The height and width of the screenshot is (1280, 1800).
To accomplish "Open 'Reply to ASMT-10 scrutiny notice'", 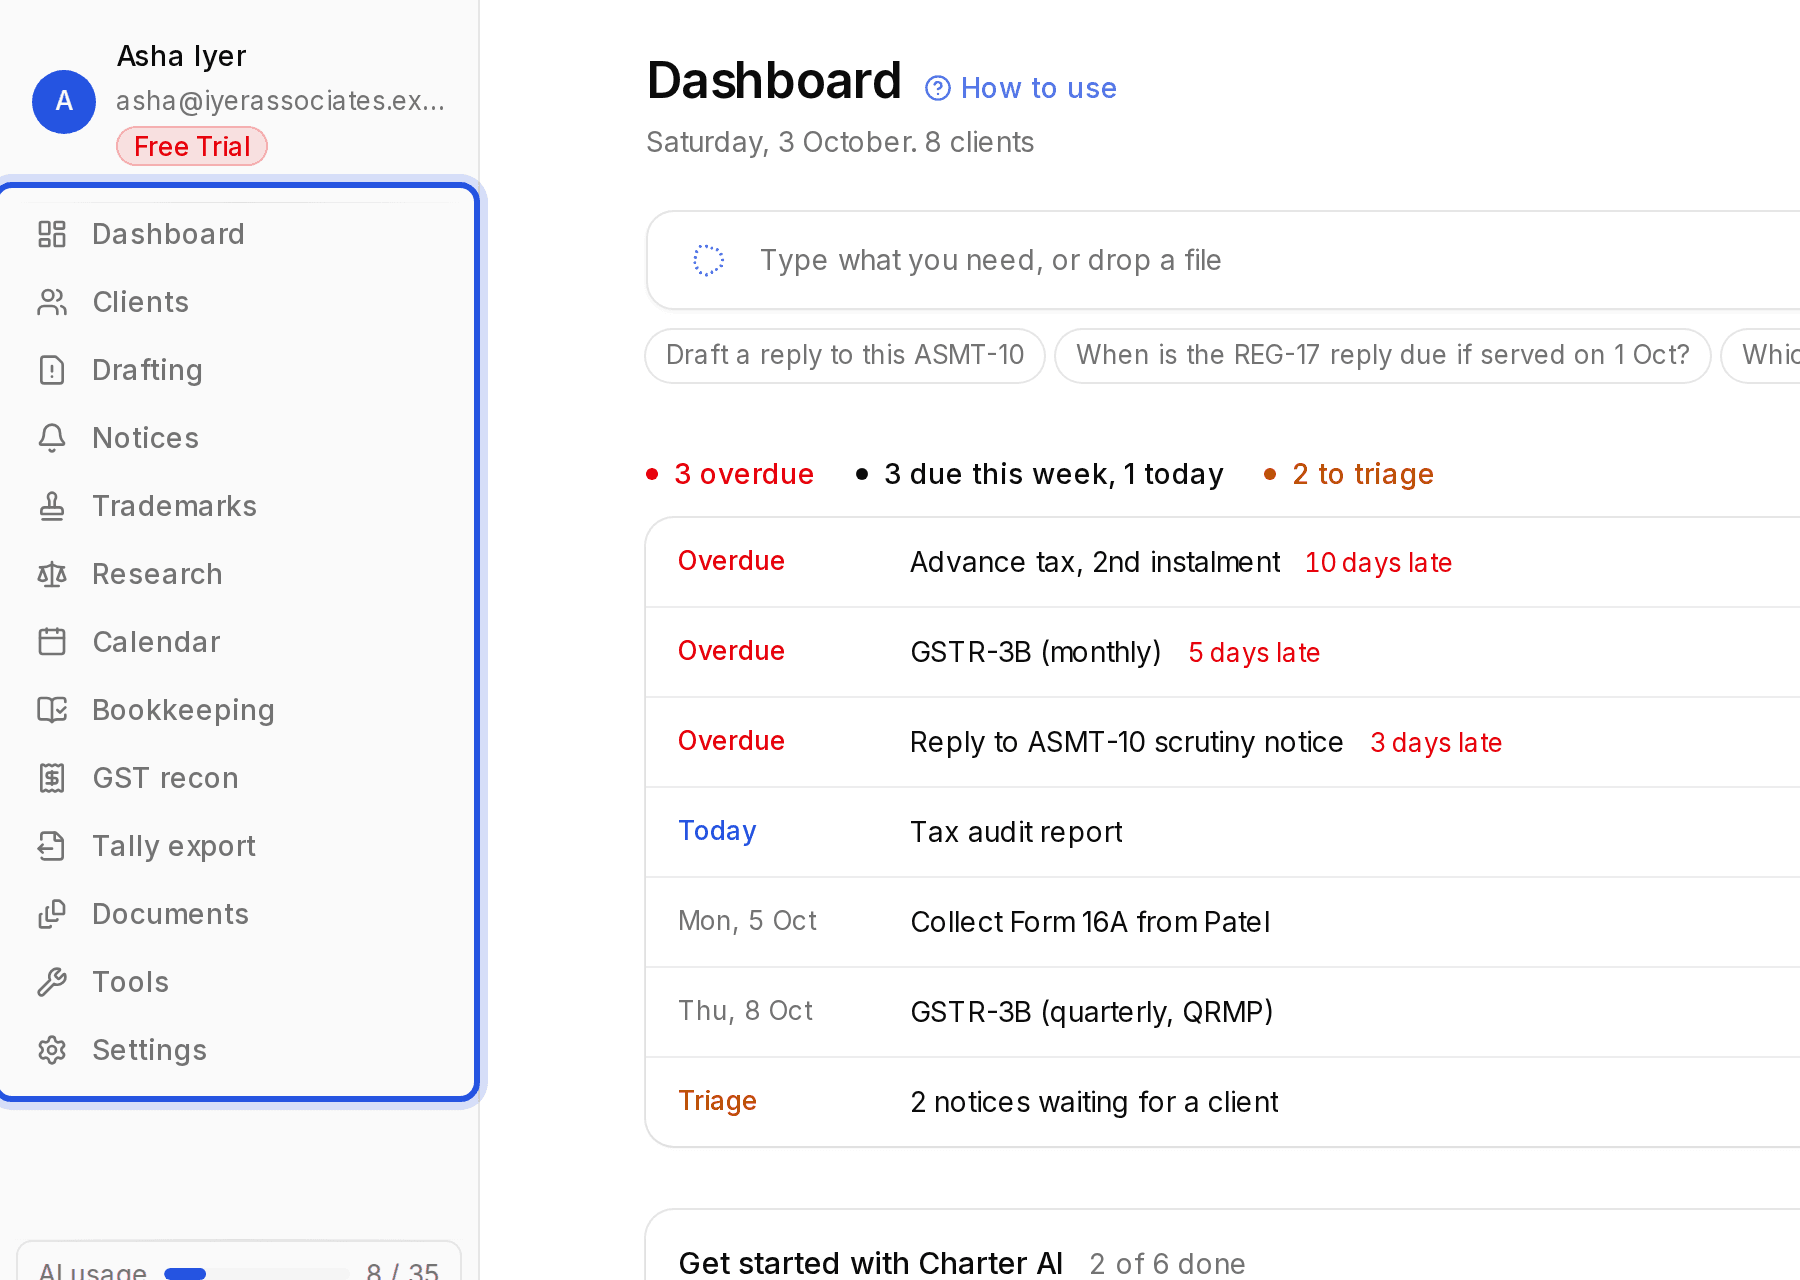I will tap(1222, 742).
